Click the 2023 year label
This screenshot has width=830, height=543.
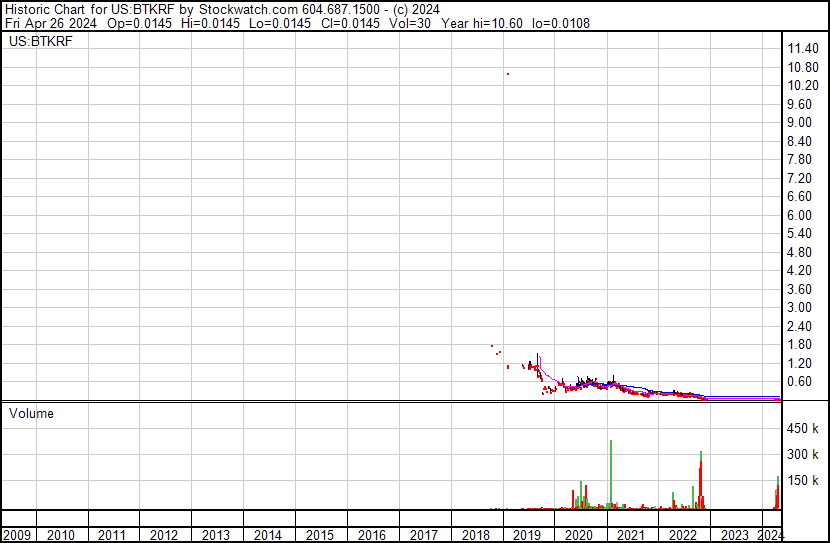pos(735,535)
